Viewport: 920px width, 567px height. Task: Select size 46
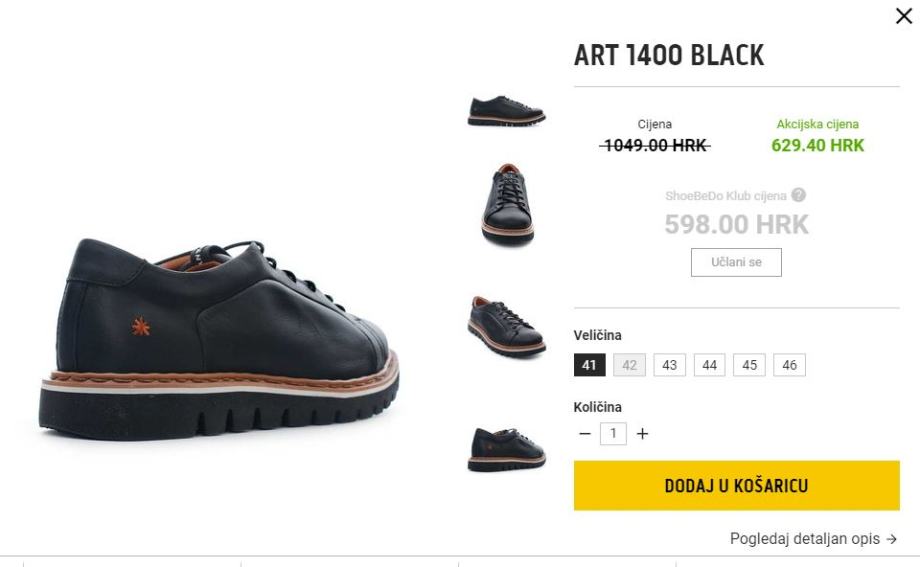(790, 365)
